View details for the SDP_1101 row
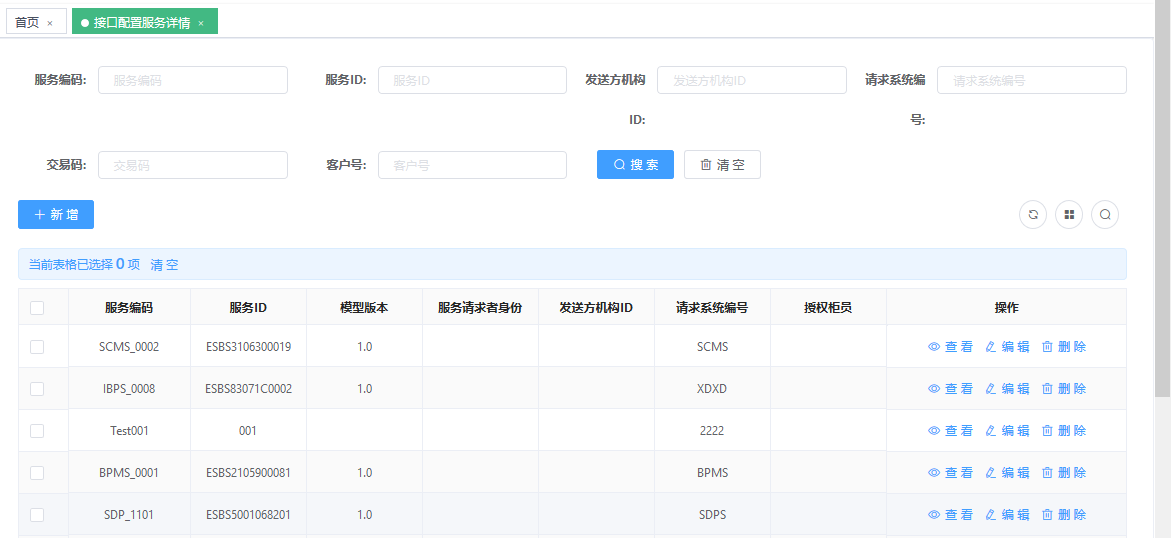Image resolution: width=1171 pixels, height=538 pixels. pyautogui.click(x=950, y=514)
